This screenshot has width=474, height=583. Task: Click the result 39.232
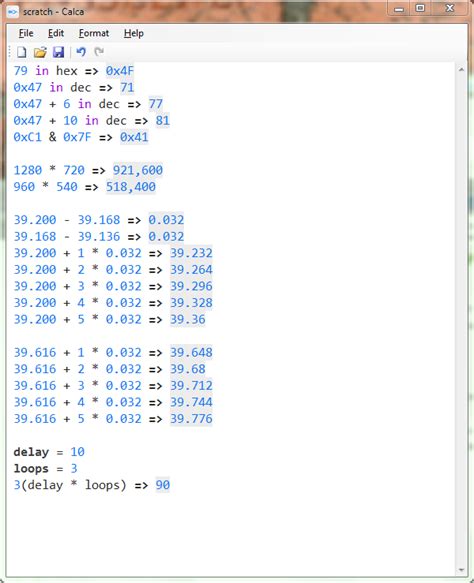click(191, 253)
